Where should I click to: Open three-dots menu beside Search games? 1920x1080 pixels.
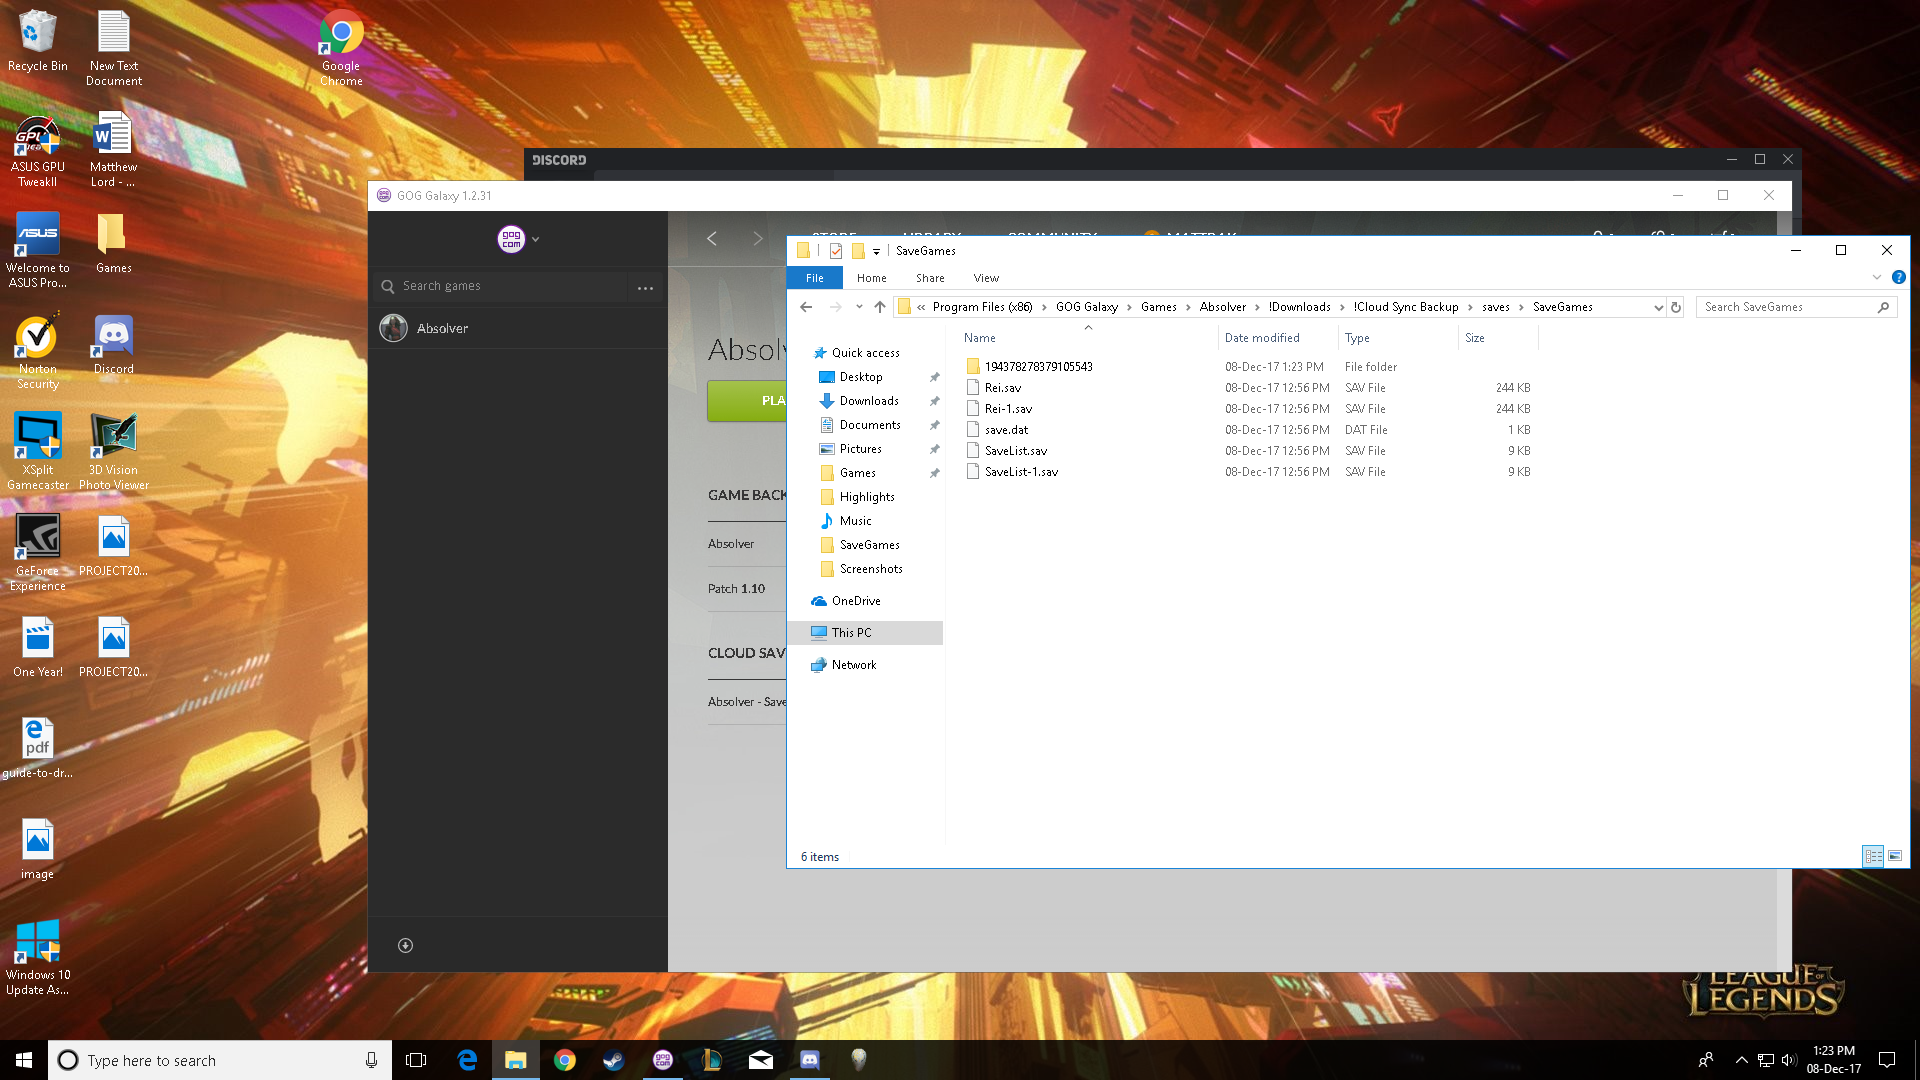click(x=645, y=287)
